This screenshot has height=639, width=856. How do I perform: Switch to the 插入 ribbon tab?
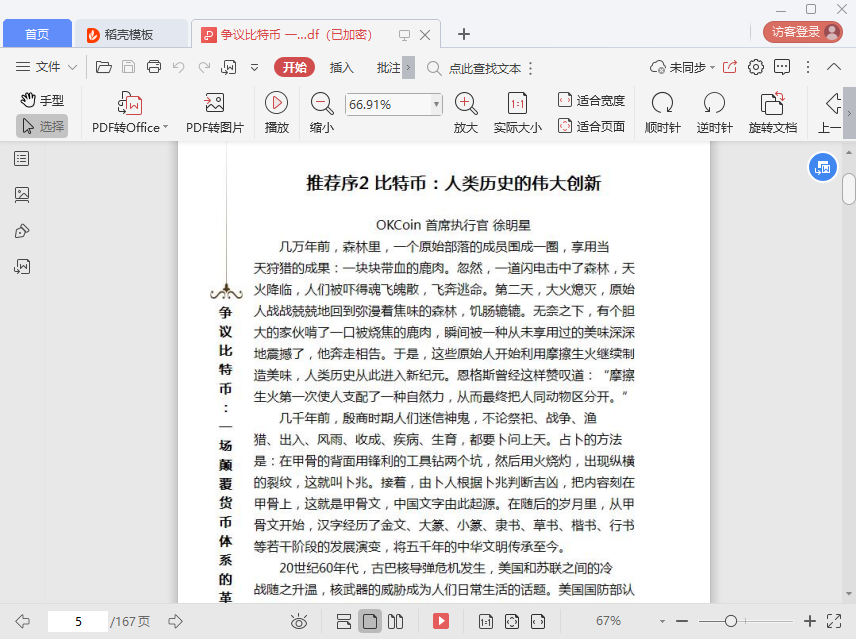[x=342, y=67]
